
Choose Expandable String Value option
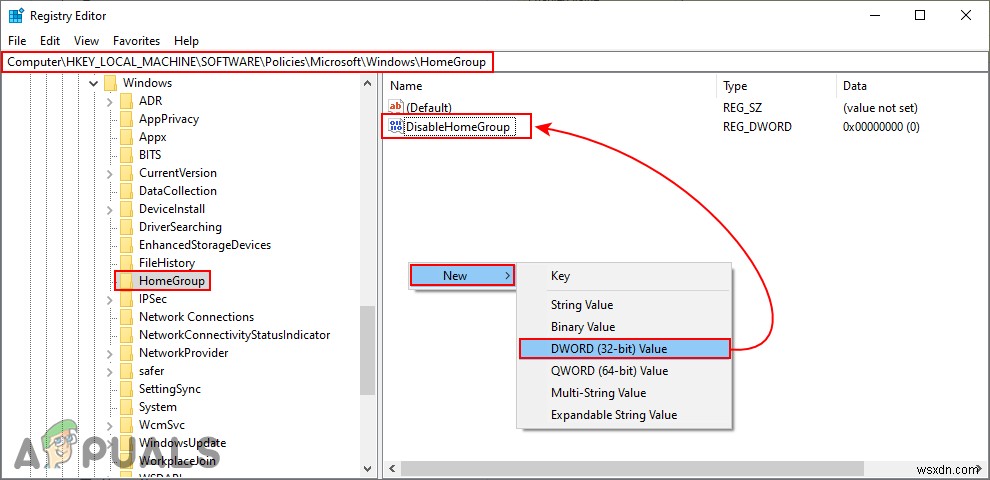pos(624,415)
